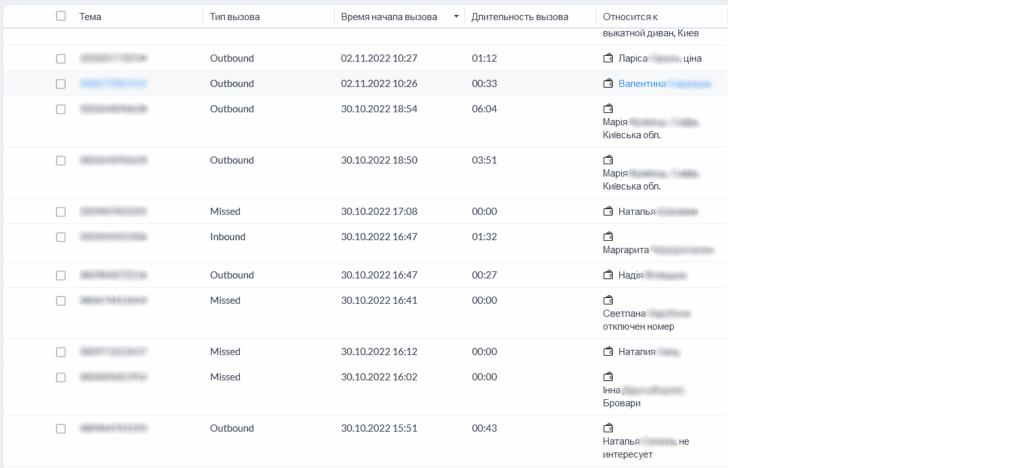
Task: Select the checkbox for the Inbound 16:47 call
Action: pyautogui.click(x=61, y=237)
